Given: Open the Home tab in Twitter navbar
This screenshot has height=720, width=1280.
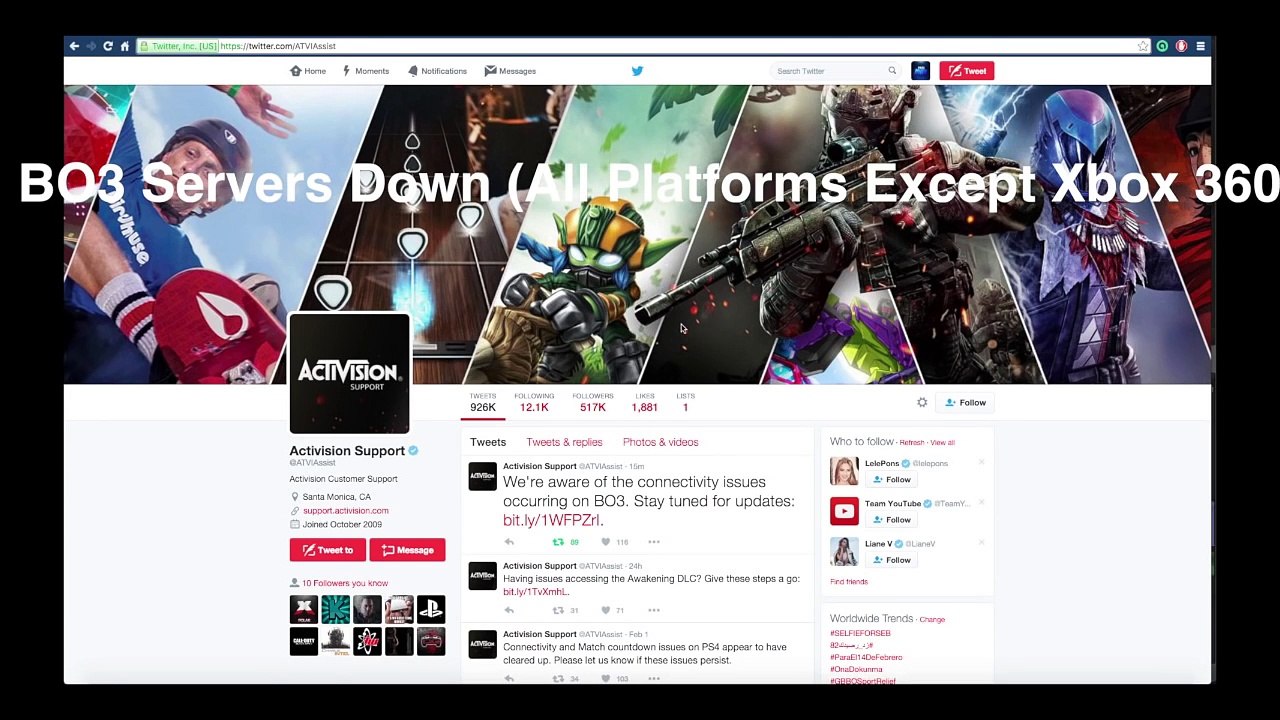Looking at the screenshot, I should (308, 71).
